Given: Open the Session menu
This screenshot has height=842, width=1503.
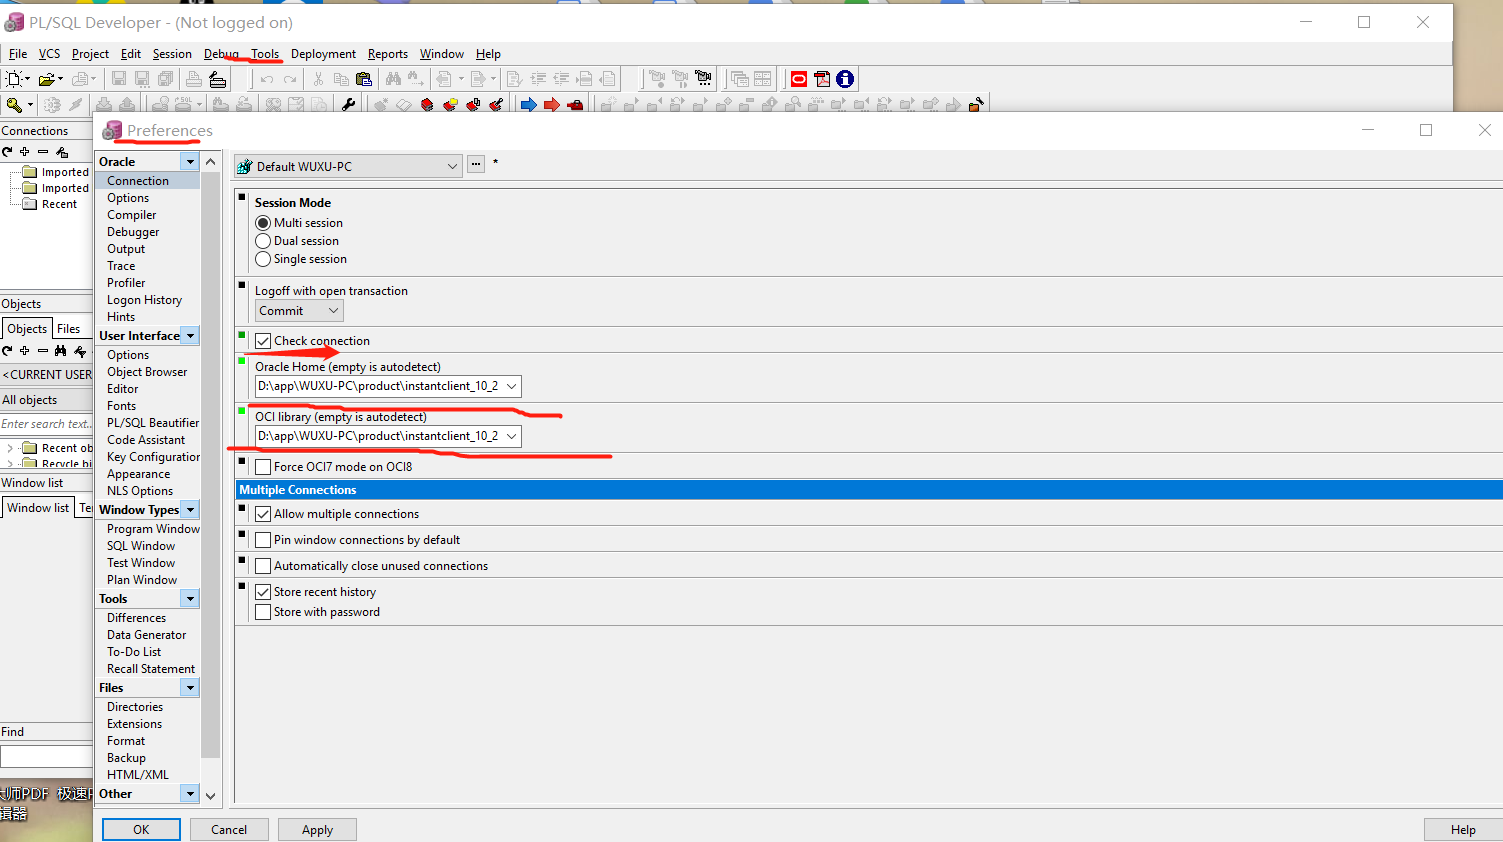Looking at the screenshot, I should pyautogui.click(x=172, y=54).
